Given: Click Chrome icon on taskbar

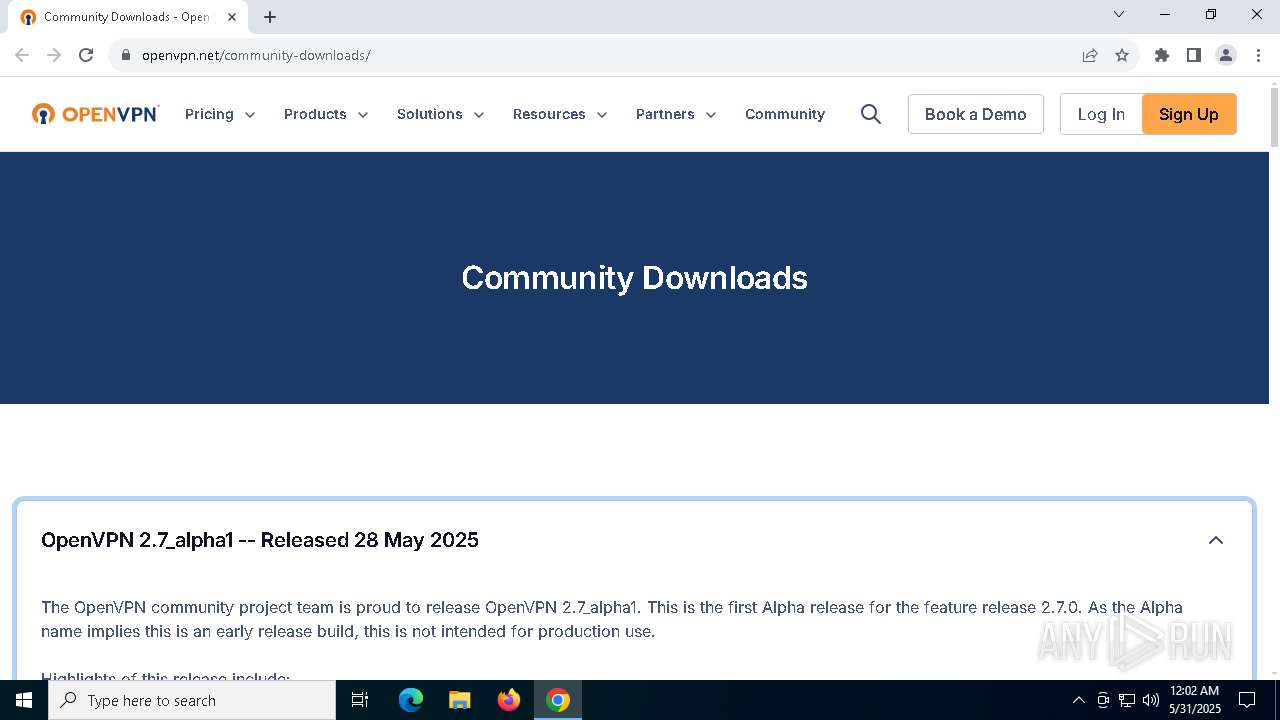Looking at the screenshot, I should pyautogui.click(x=558, y=700).
